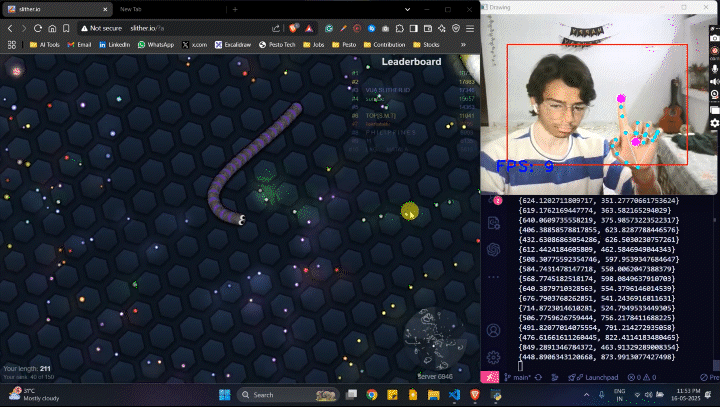Open VS Code accounts icon

tap(493, 331)
